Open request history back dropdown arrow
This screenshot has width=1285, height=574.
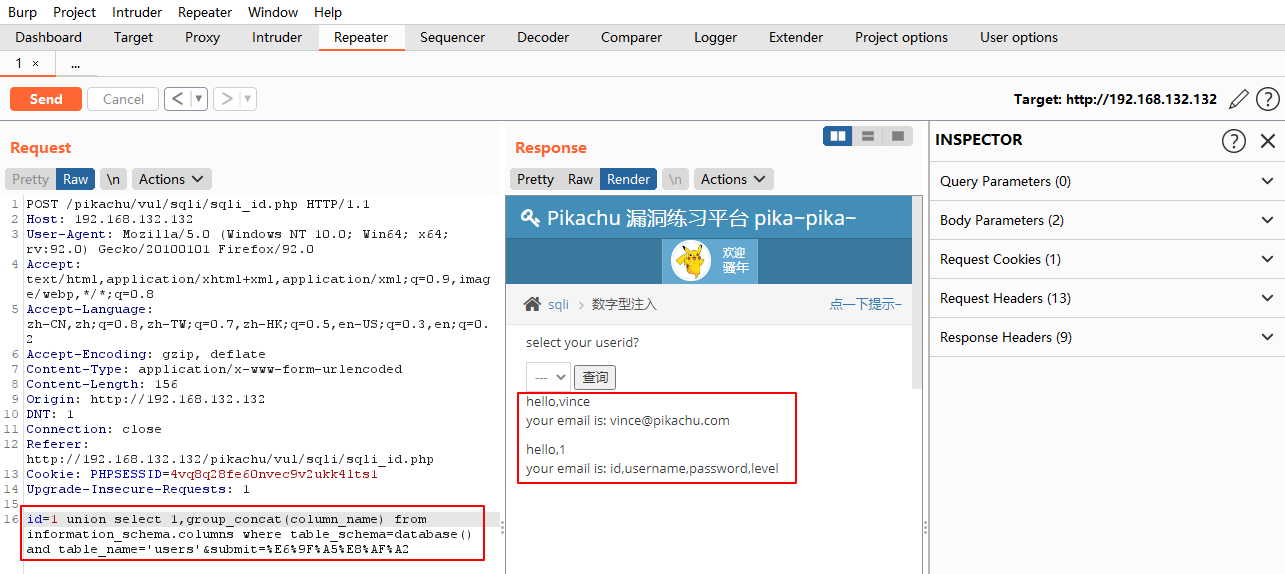pyautogui.click(x=198, y=99)
